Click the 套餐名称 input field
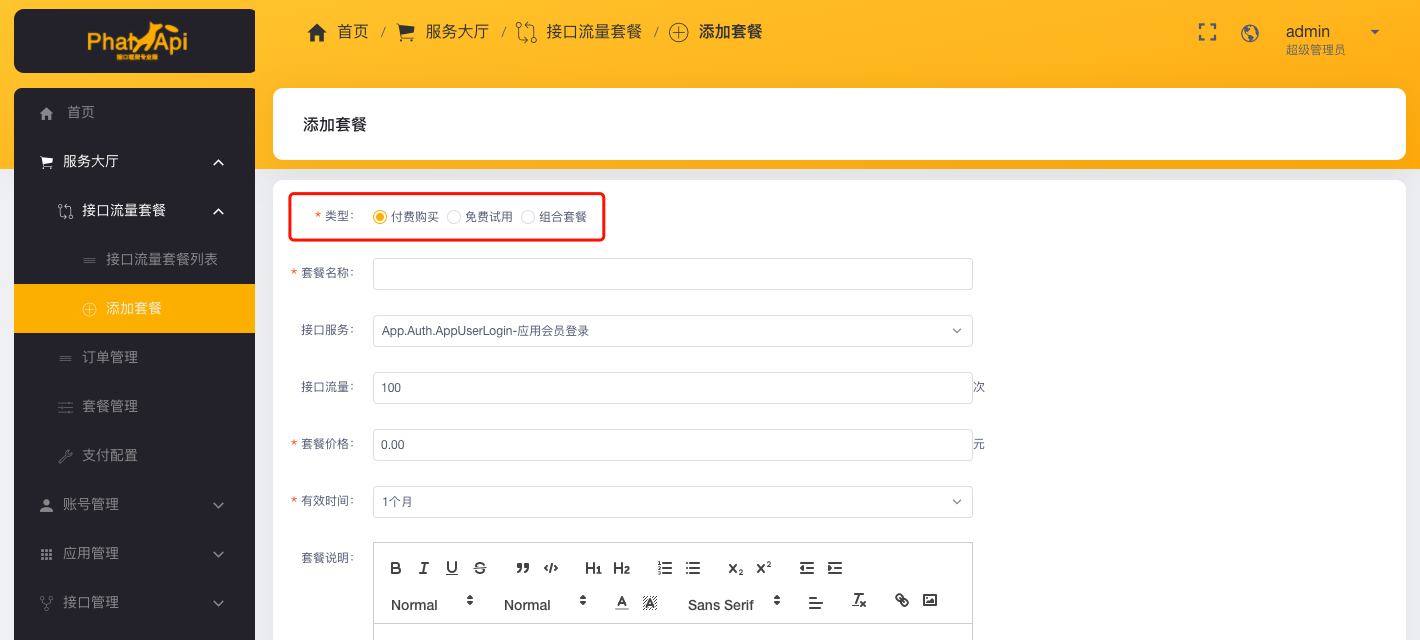1420x640 pixels. [x=672, y=274]
